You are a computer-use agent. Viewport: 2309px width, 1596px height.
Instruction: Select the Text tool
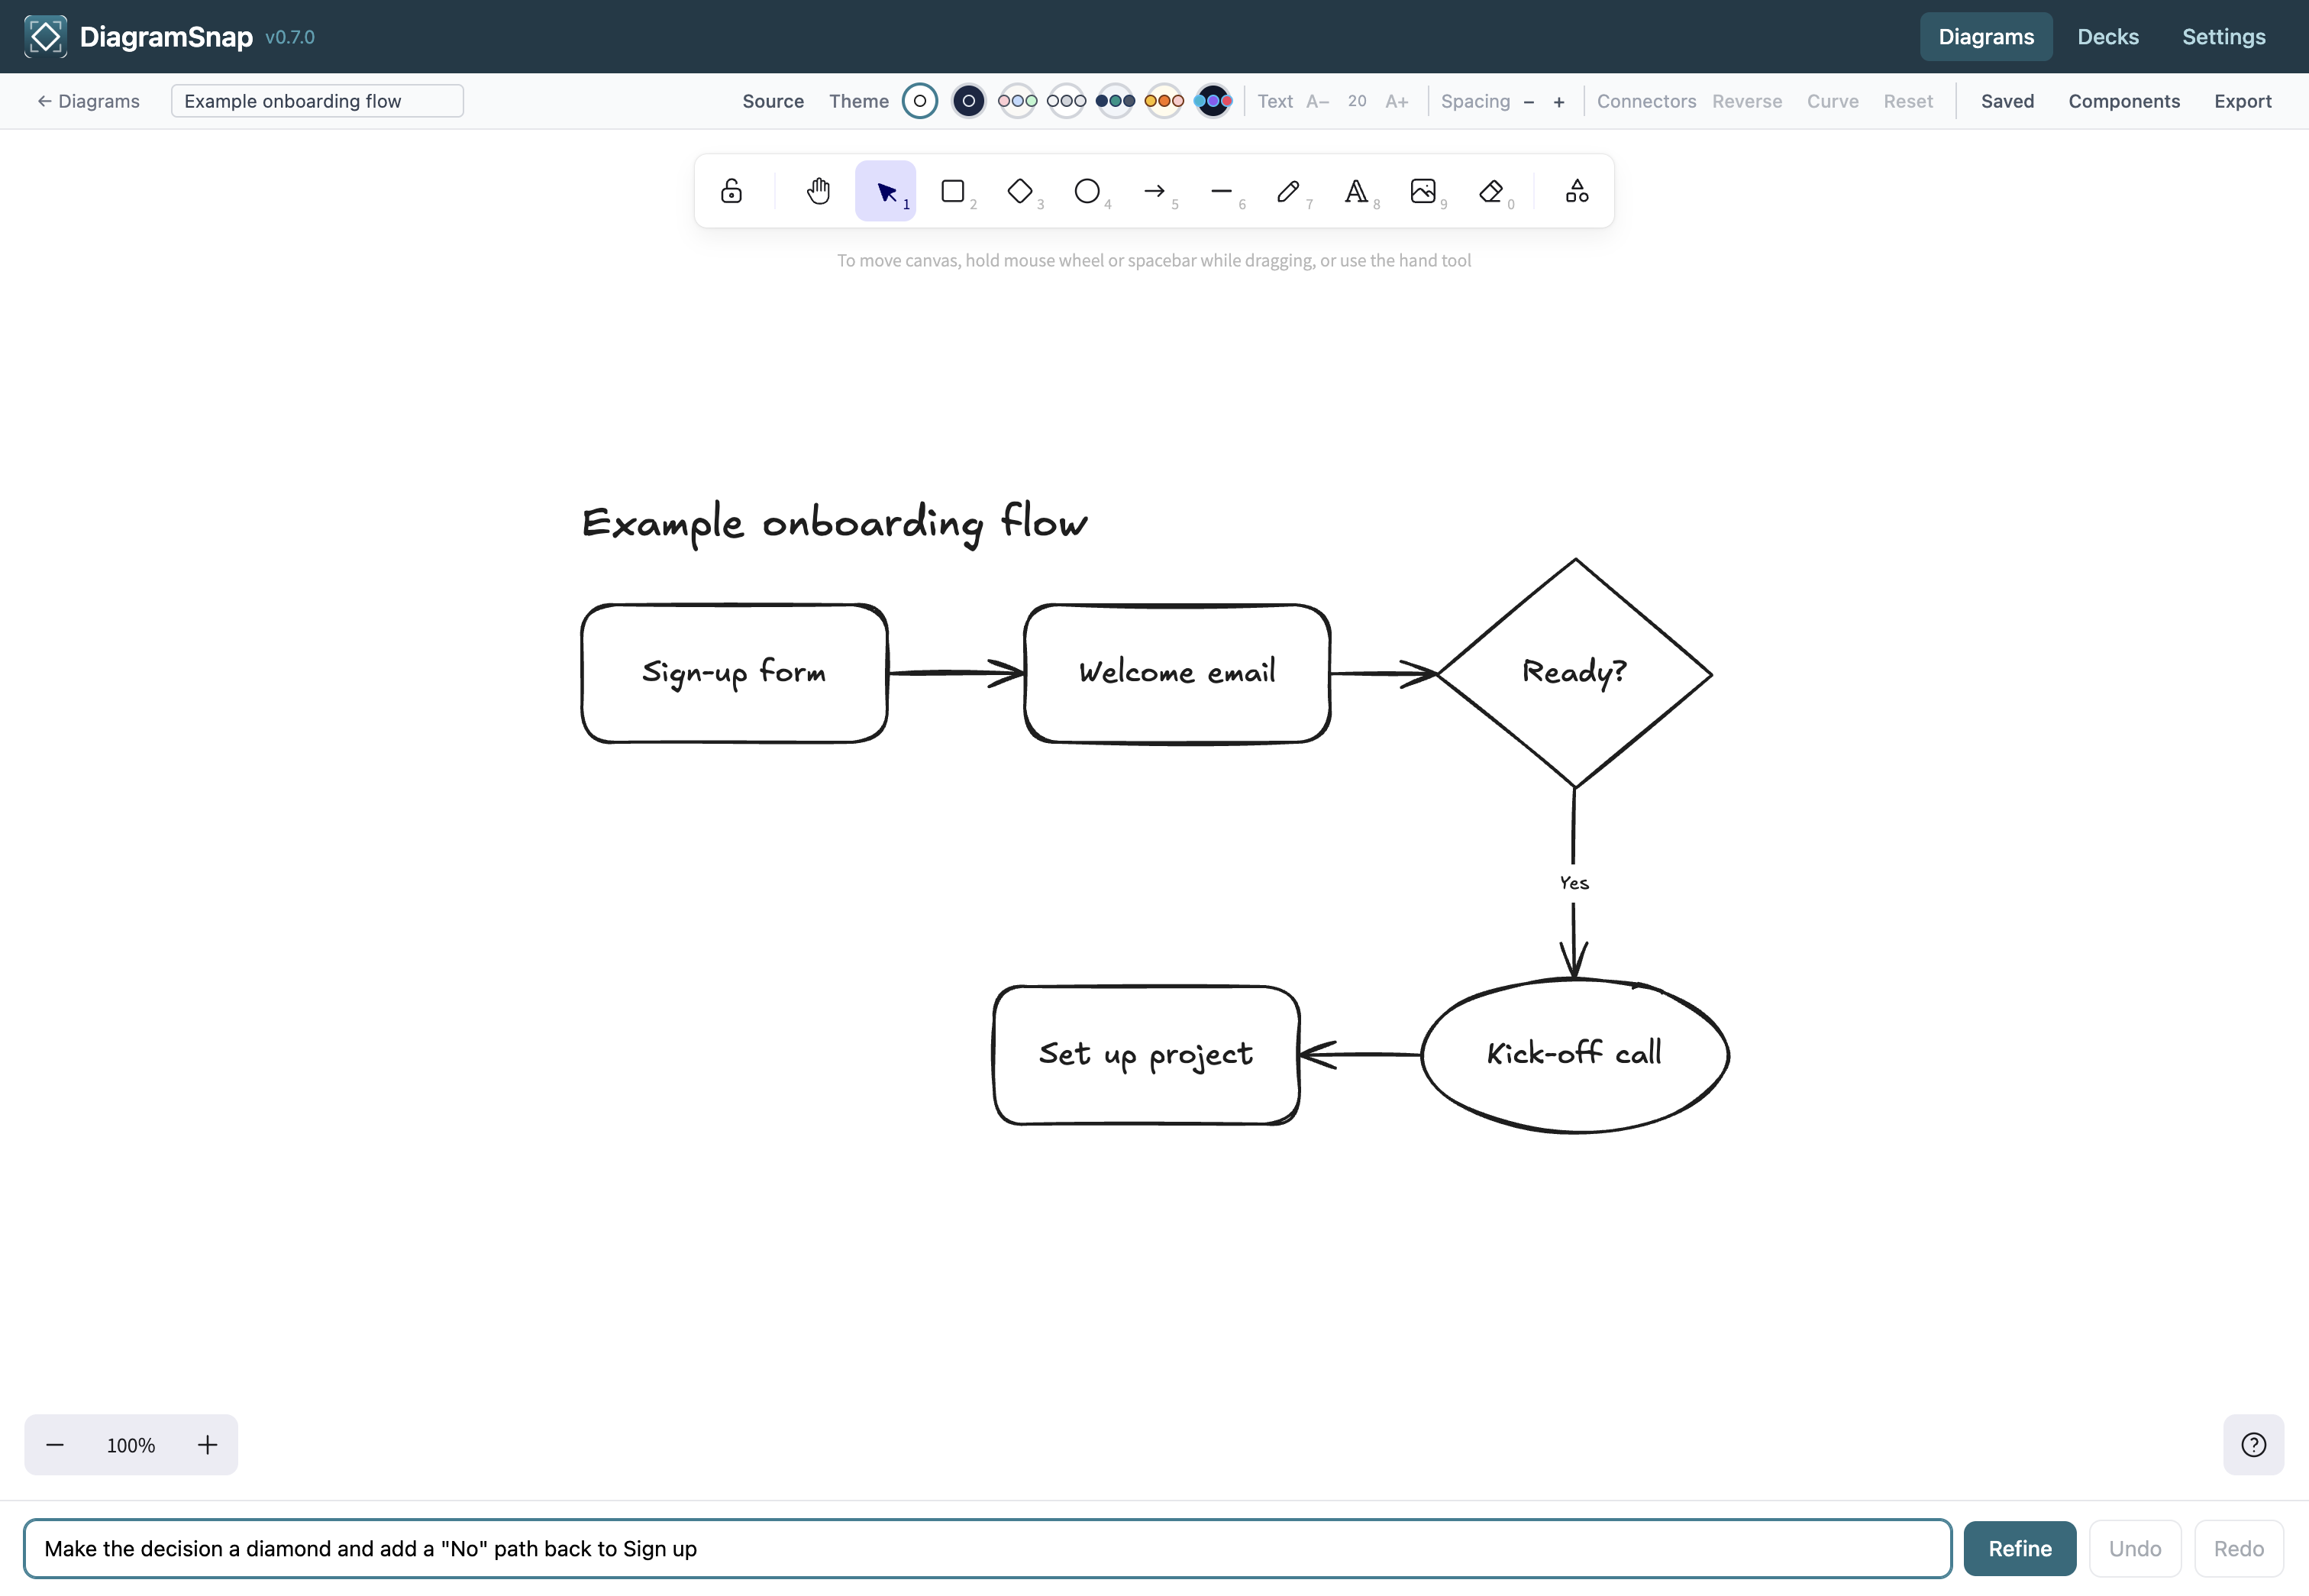[x=1356, y=191]
